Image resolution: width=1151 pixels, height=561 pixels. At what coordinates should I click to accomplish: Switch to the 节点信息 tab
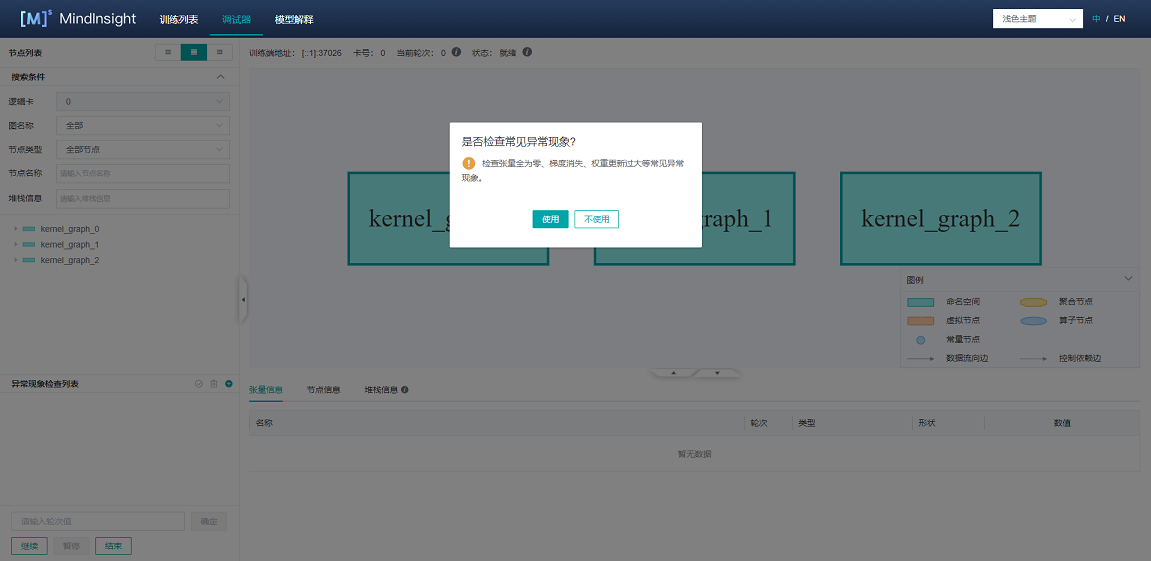click(x=323, y=390)
